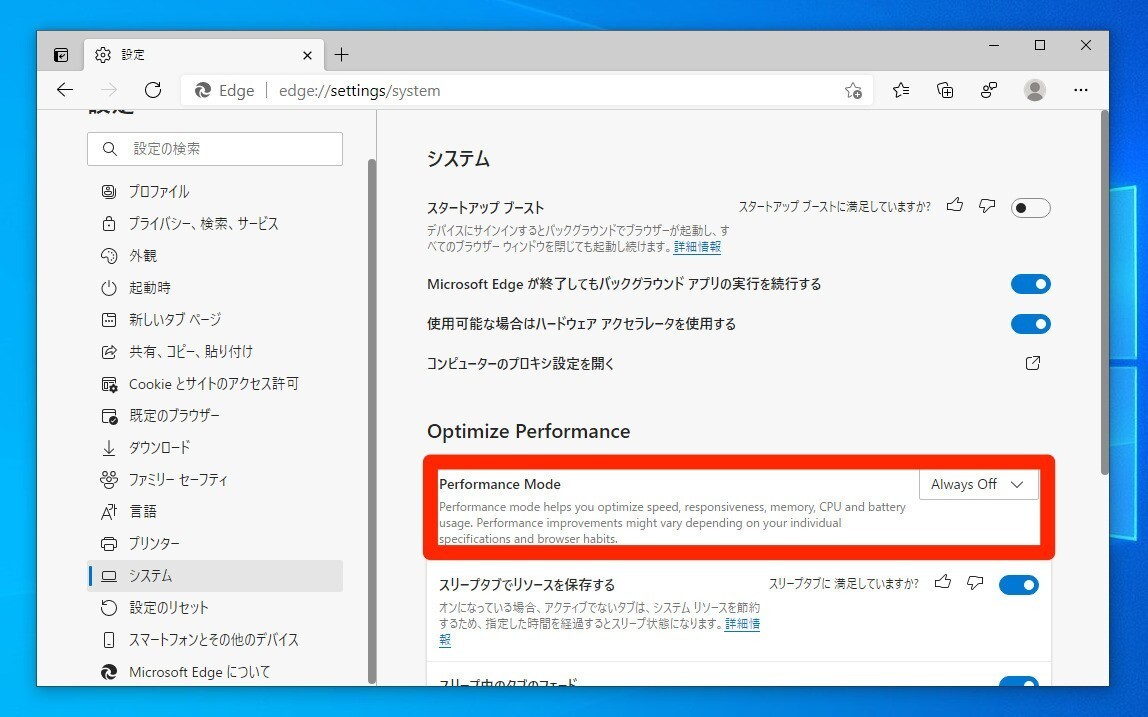Toggle スリープタブでリソースを保存する switch
Image resolution: width=1148 pixels, height=717 pixels.
click(x=1018, y=584)
